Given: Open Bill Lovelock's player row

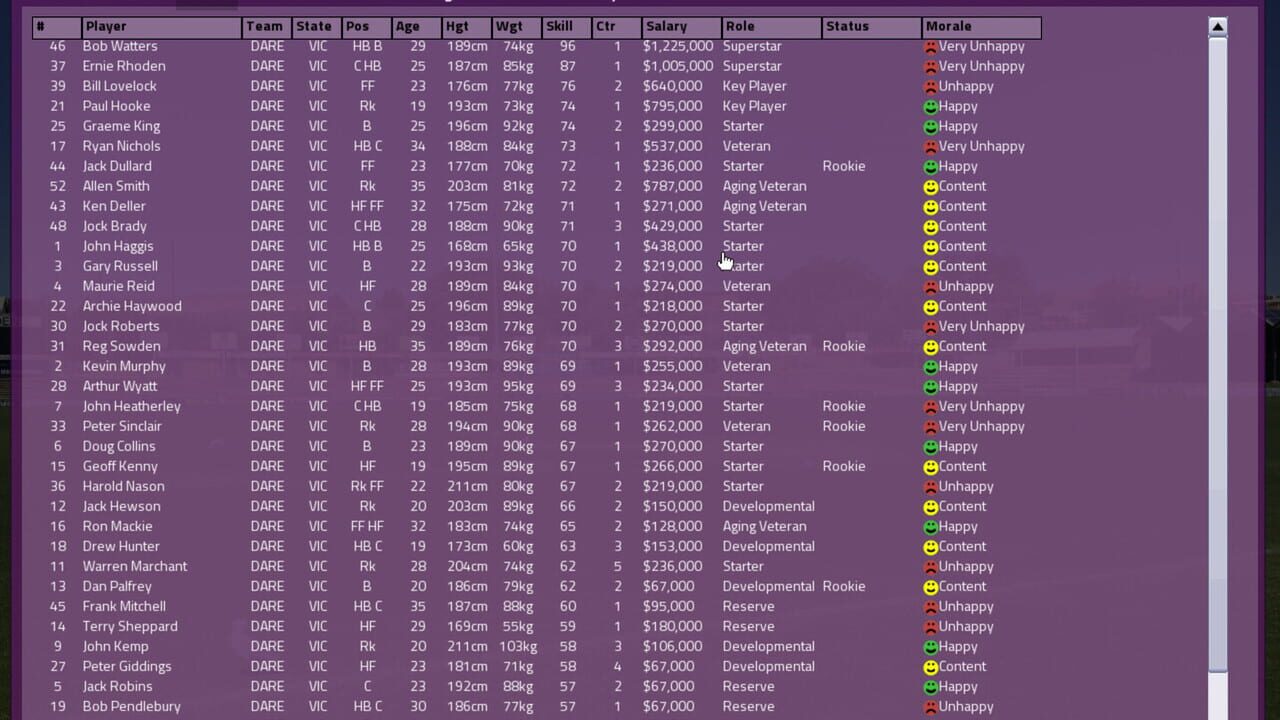Looking at the screenshot, I should click(x=536, y=86).
